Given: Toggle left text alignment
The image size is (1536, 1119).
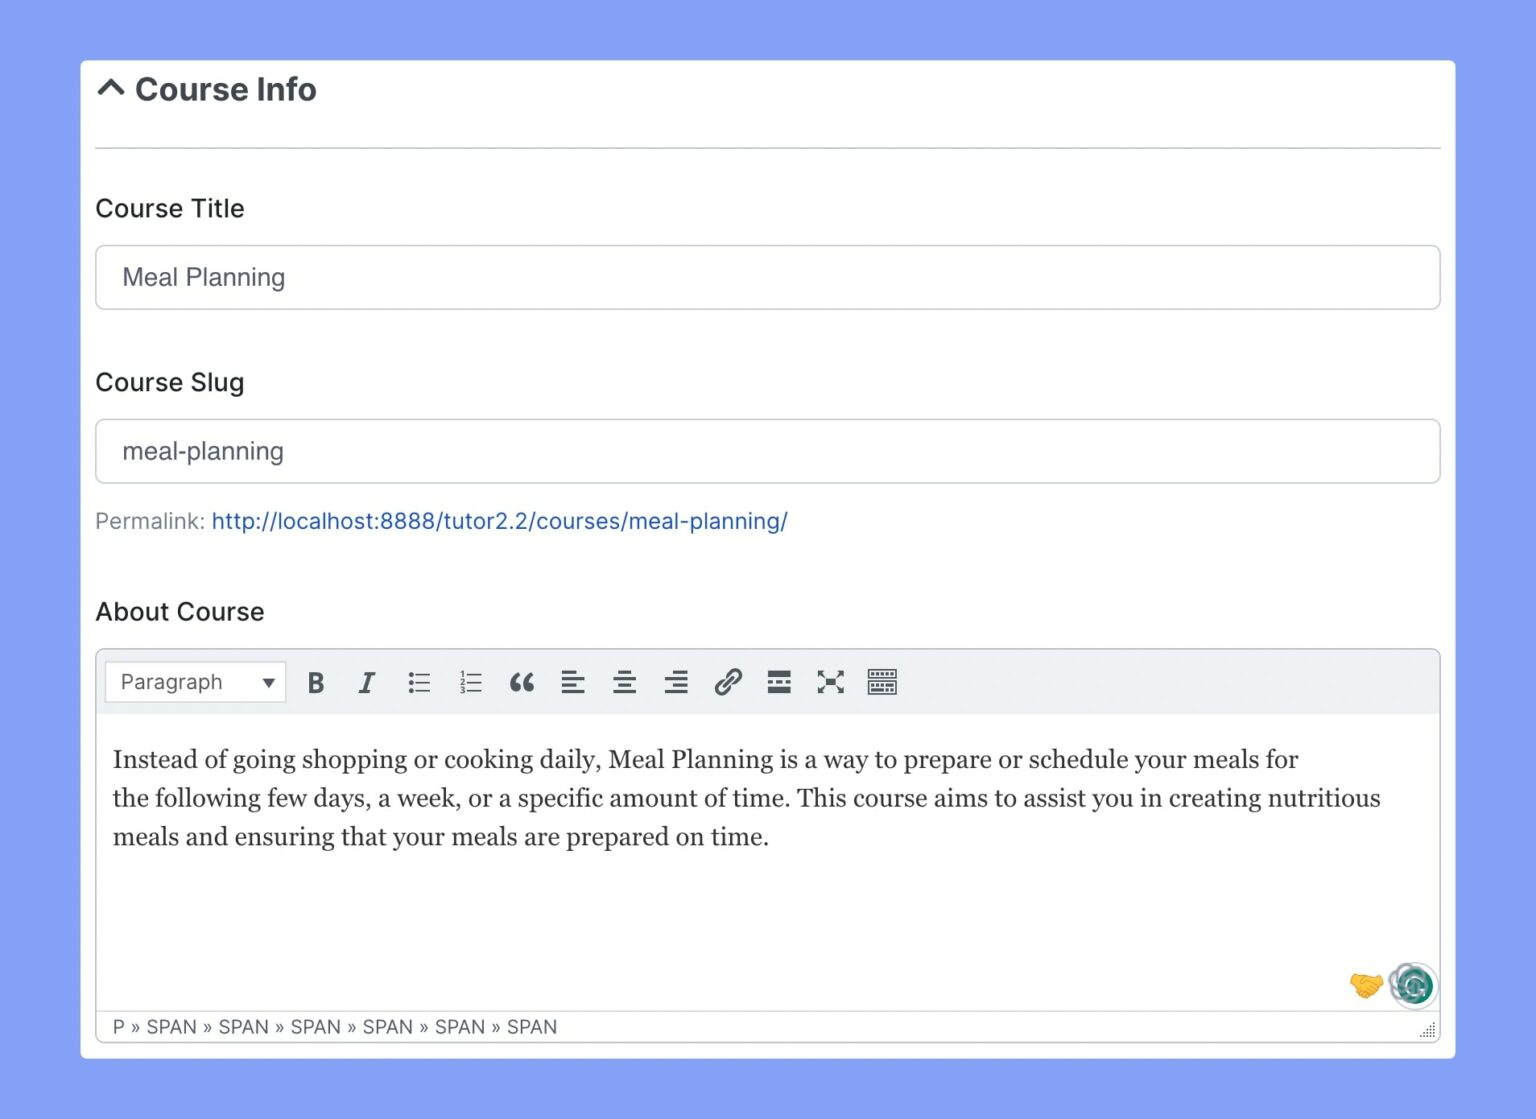Looking at the screenshot, I should (x=573, y=682).
